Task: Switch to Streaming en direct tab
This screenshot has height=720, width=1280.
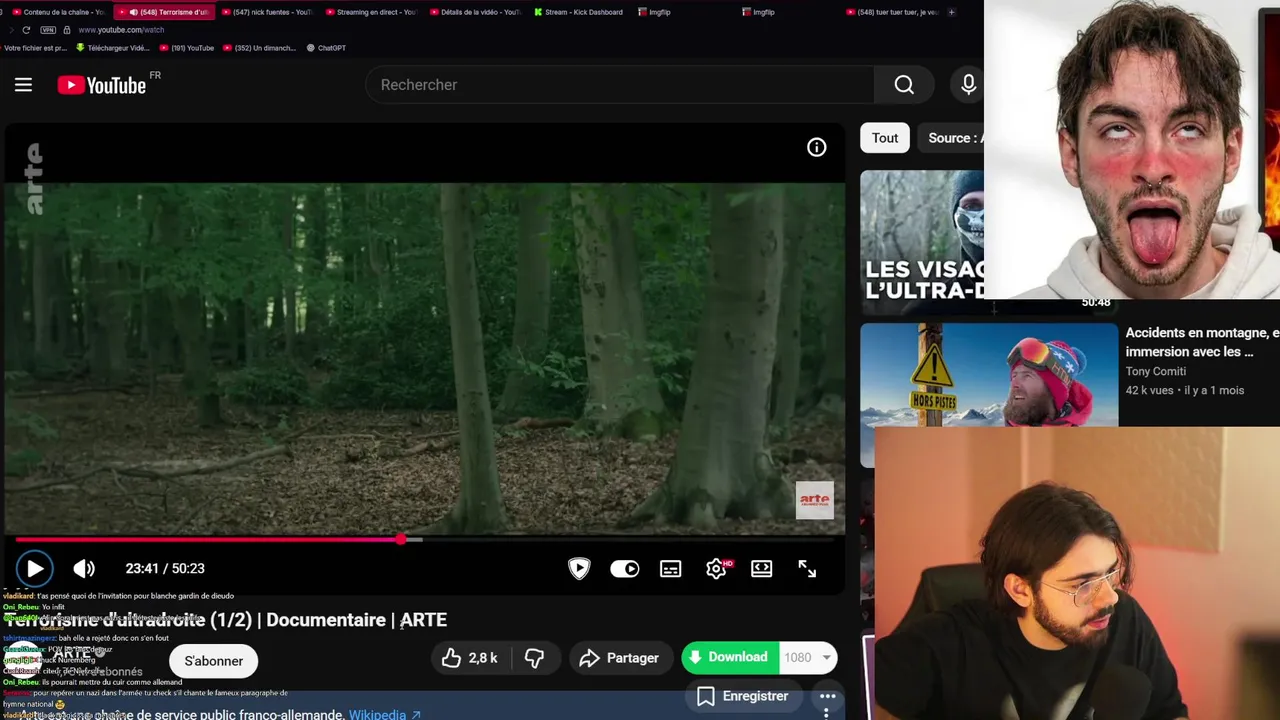Action: [372, 12]
